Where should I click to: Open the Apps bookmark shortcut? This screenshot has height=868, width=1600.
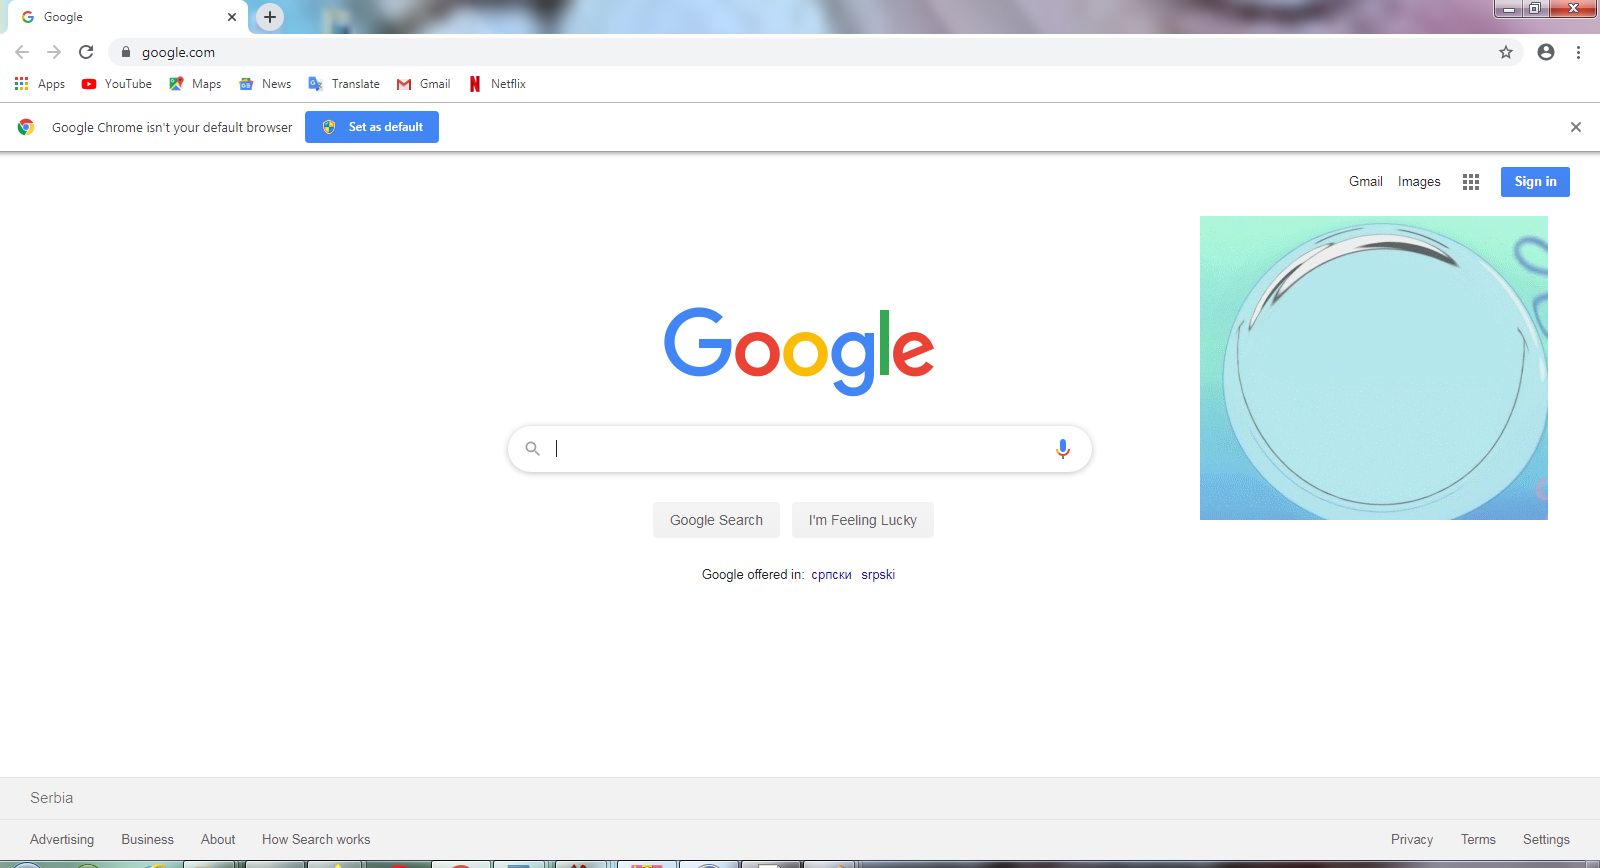(40, 84)
